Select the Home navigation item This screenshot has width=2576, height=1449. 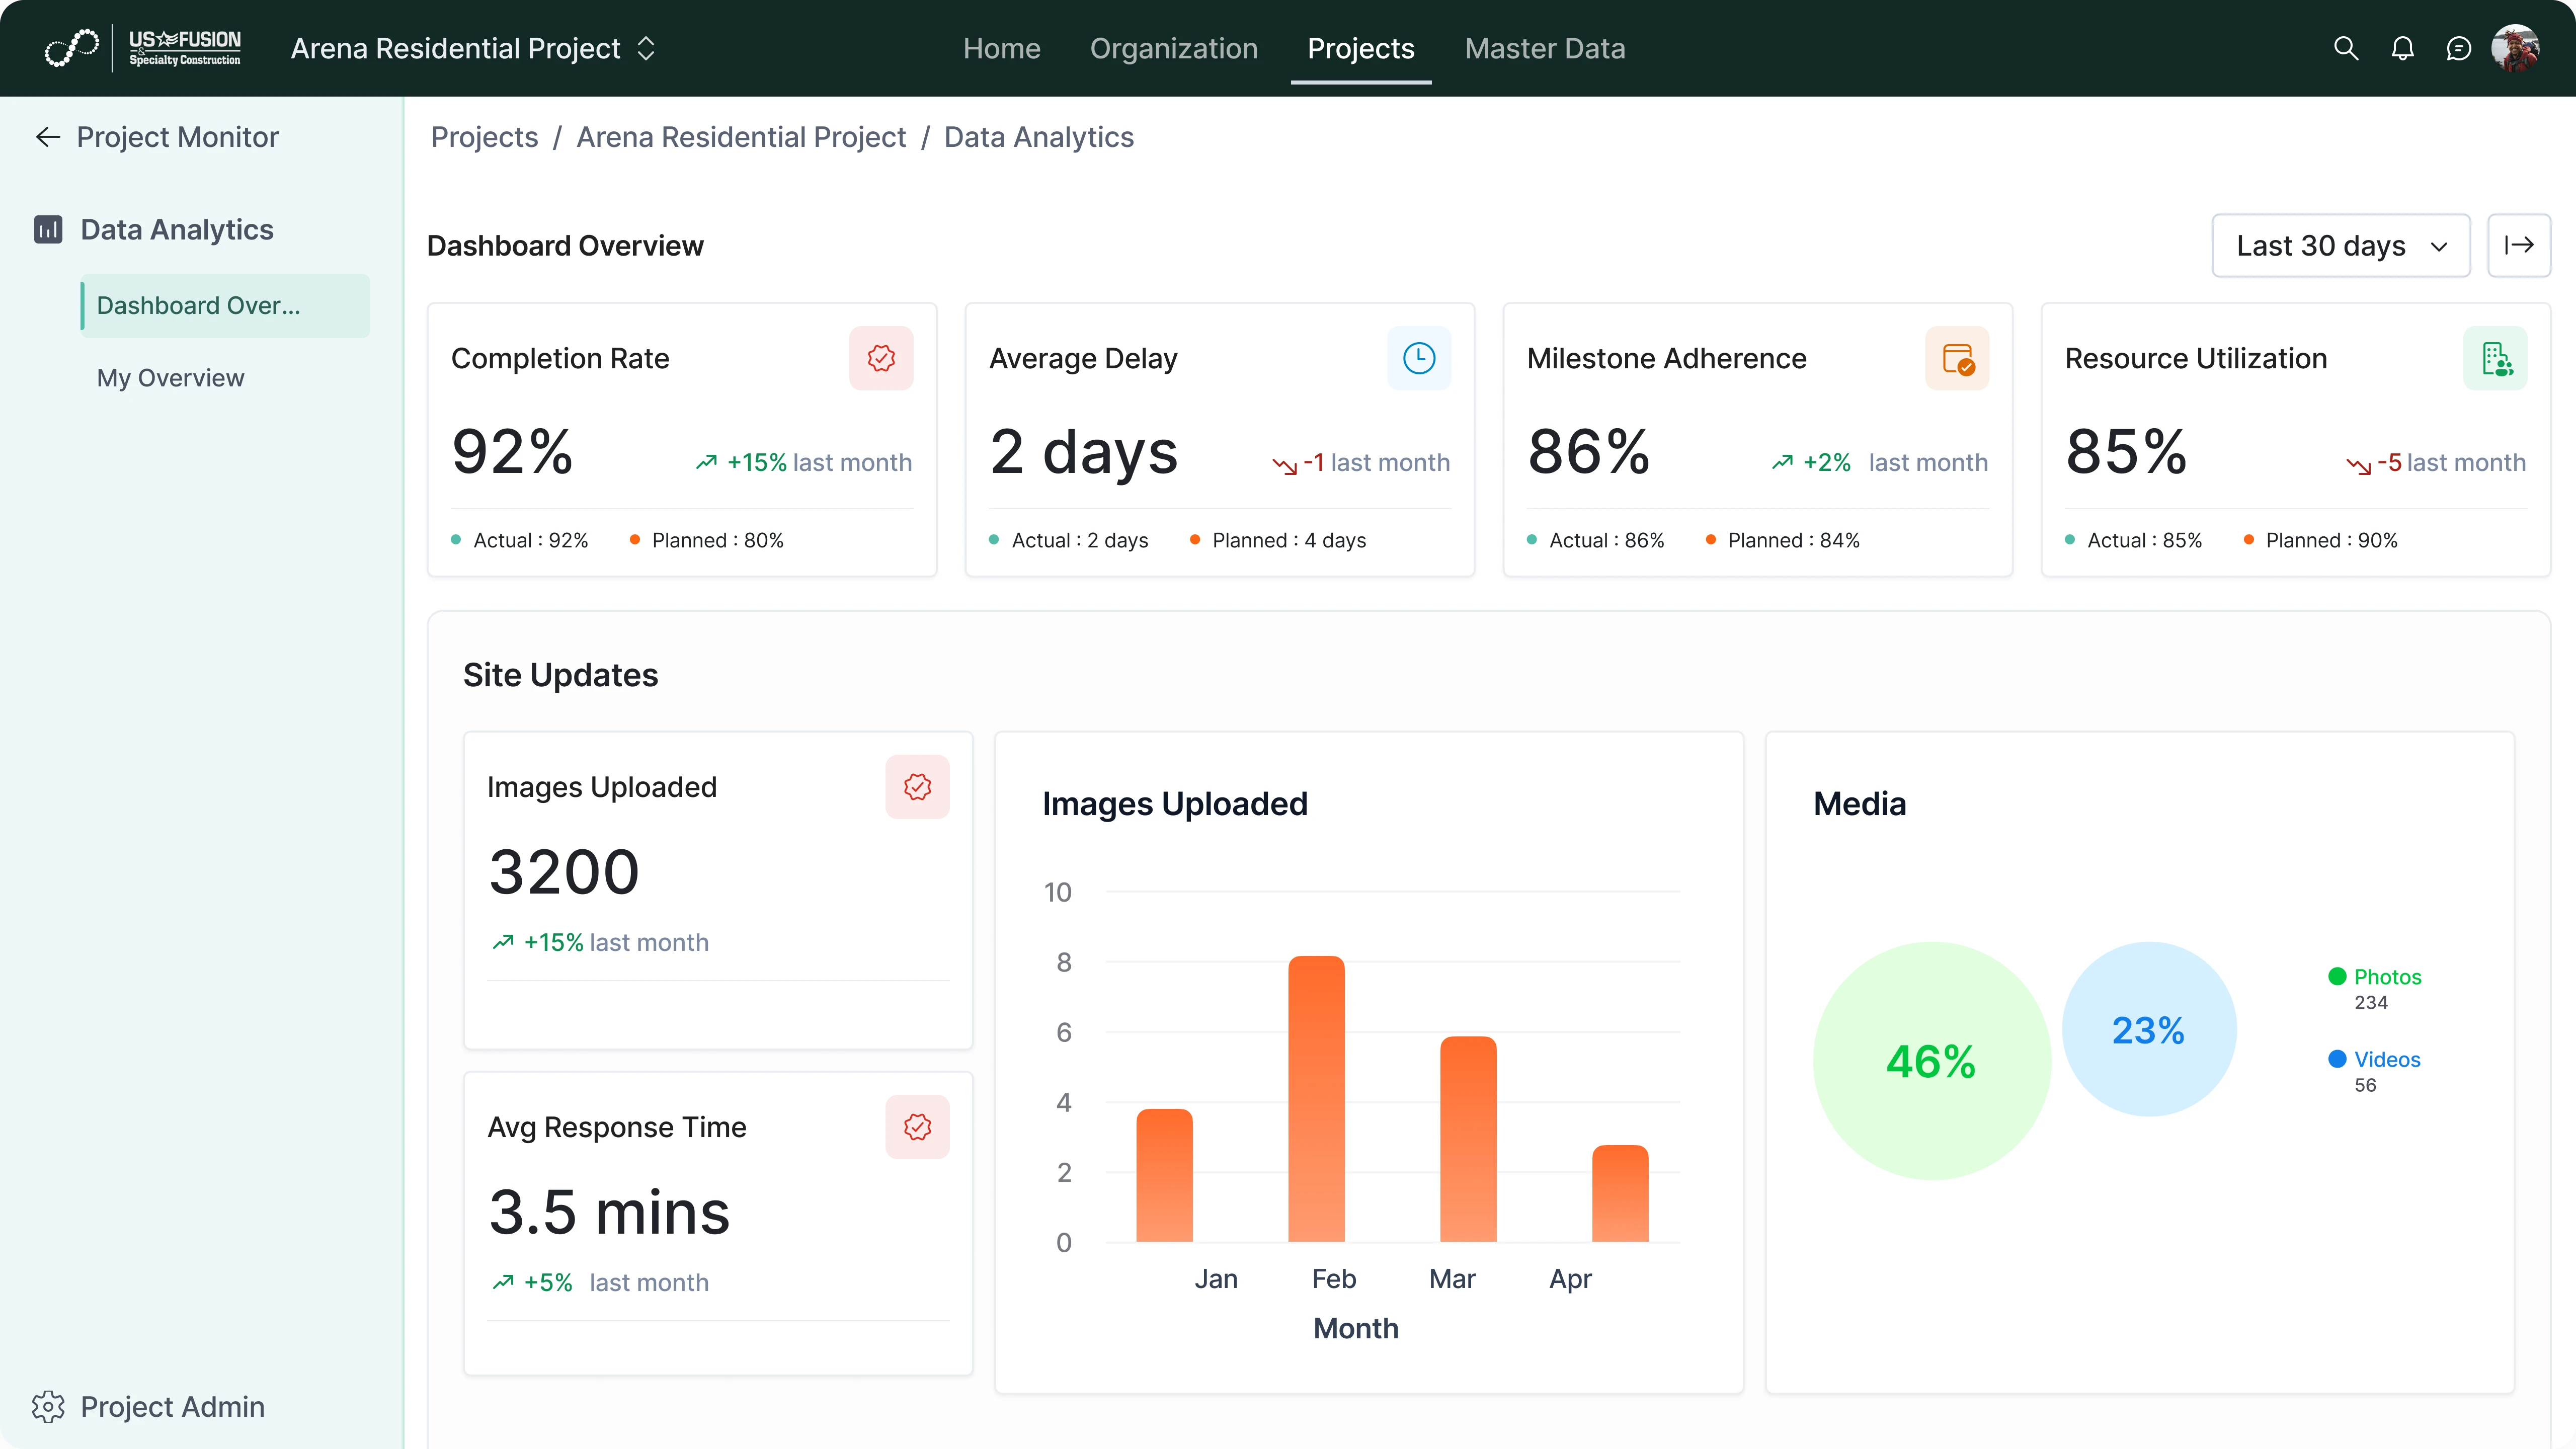[x=1002, y=48]
